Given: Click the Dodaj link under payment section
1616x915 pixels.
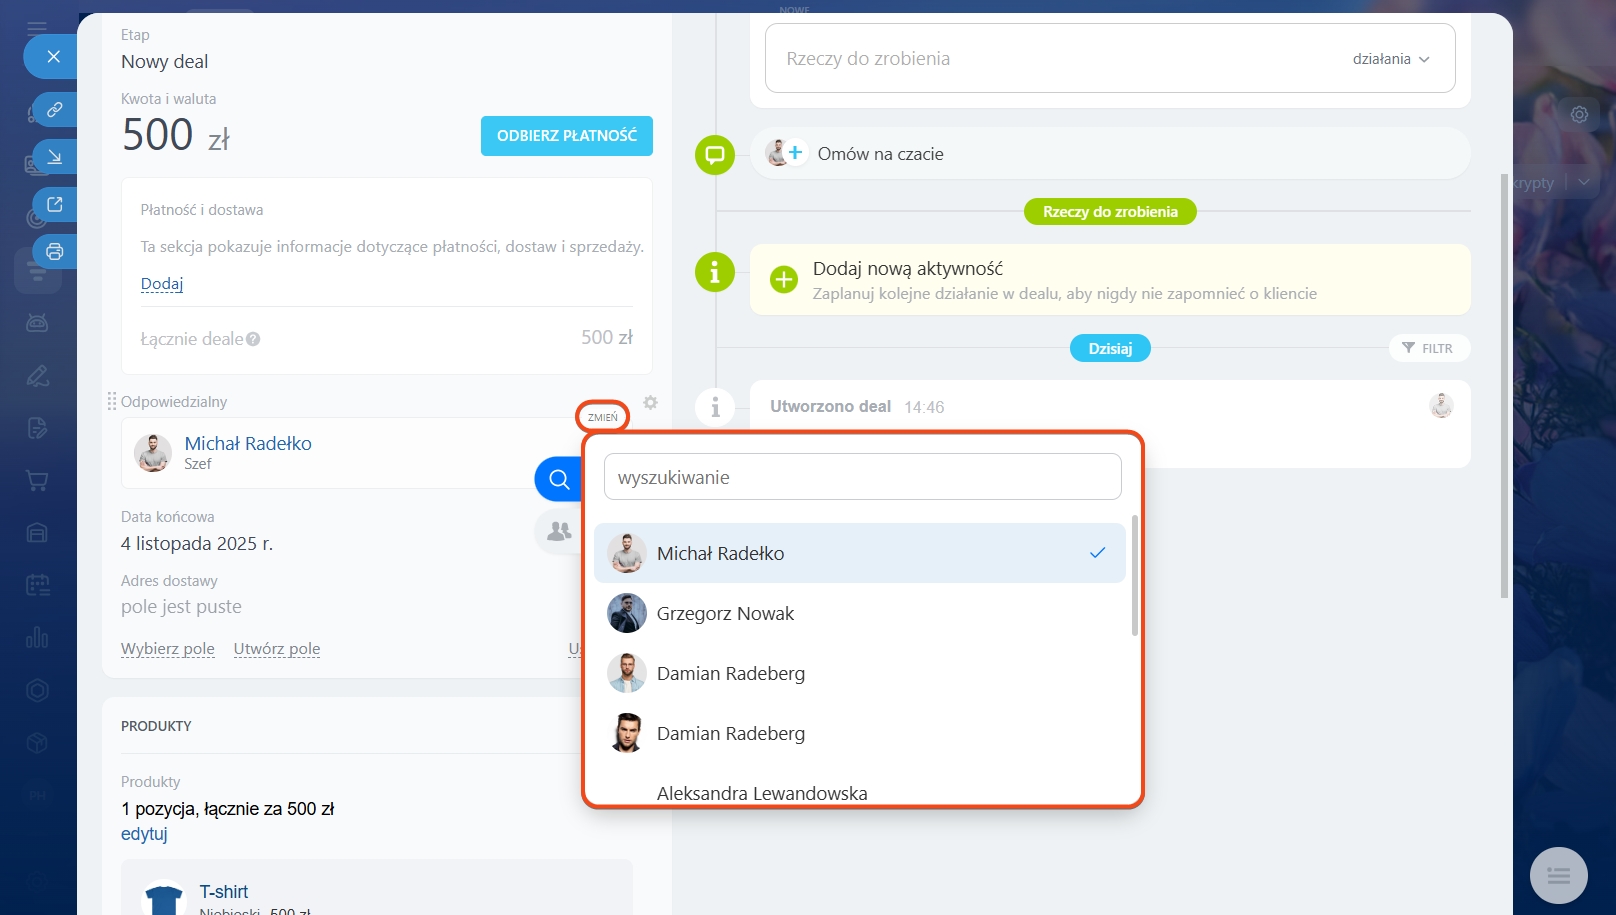Looking at the screenshot, I should click(162, 284).
